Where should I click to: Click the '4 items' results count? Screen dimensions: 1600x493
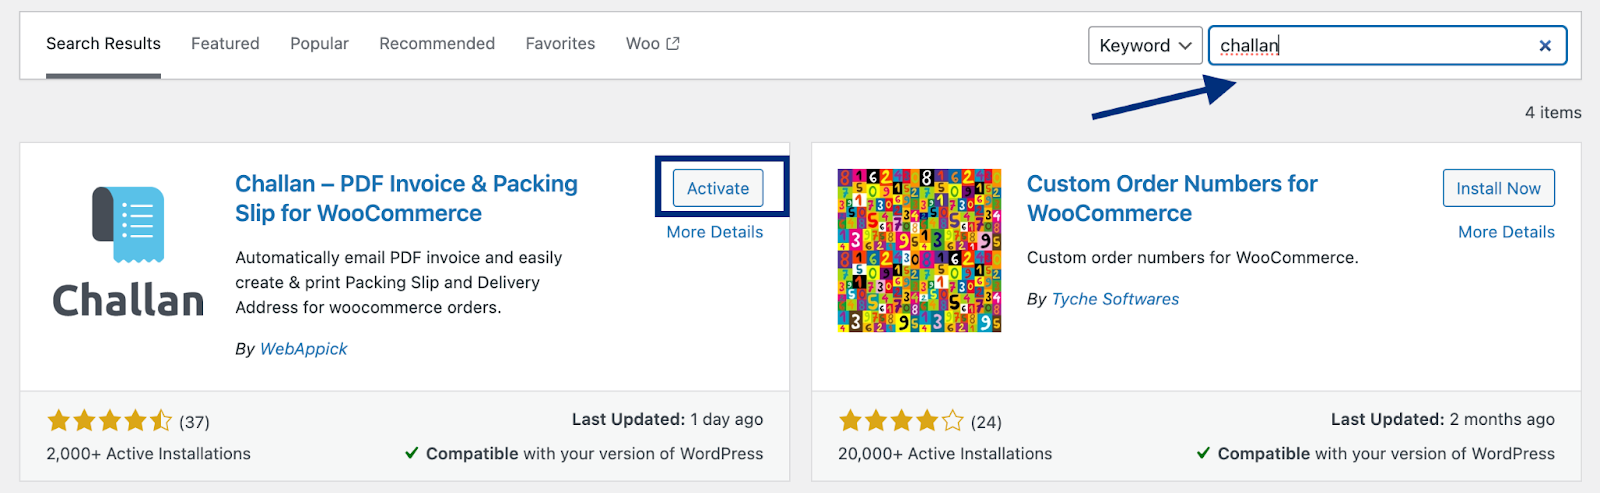[1553, 113]
